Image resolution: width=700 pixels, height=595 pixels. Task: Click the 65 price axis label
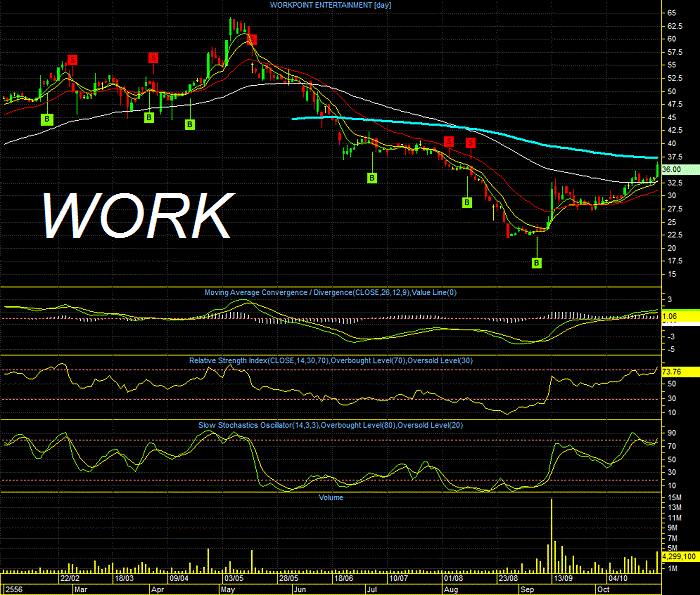(672, 13)
